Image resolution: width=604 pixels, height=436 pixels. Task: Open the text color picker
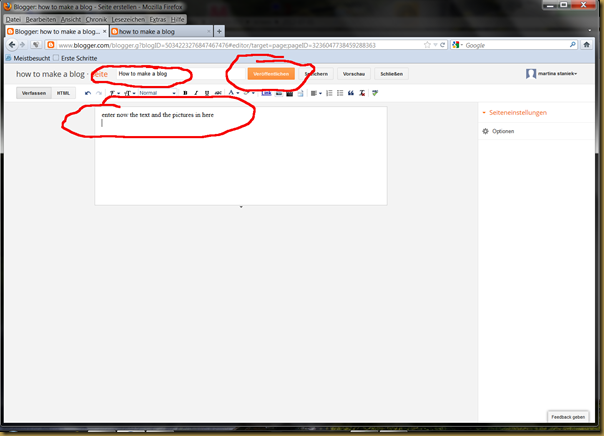(x=233, y=93)
